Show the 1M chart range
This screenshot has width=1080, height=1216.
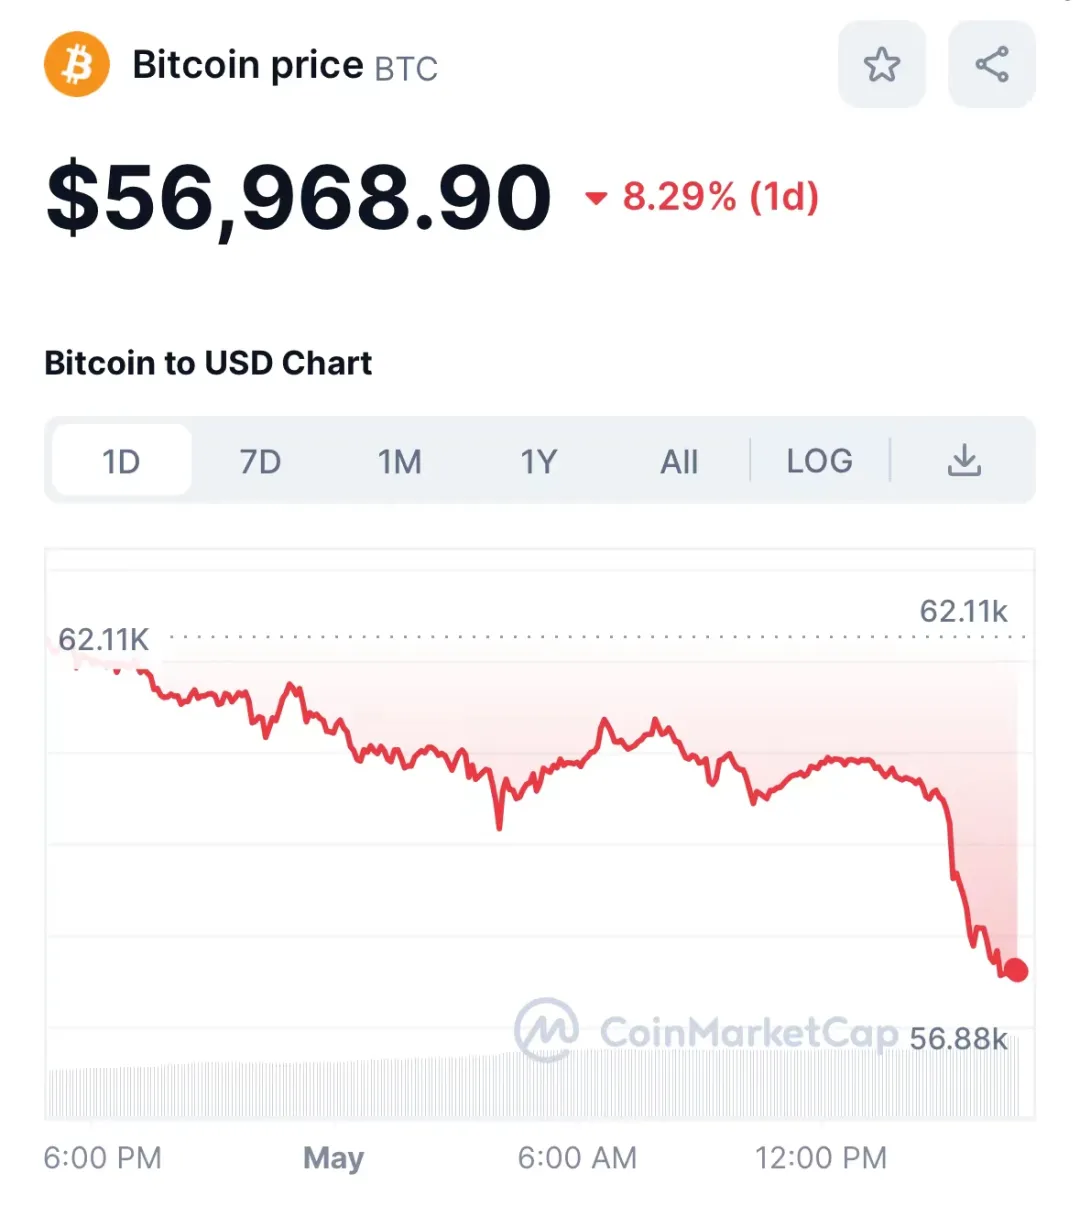coord(399,461)
